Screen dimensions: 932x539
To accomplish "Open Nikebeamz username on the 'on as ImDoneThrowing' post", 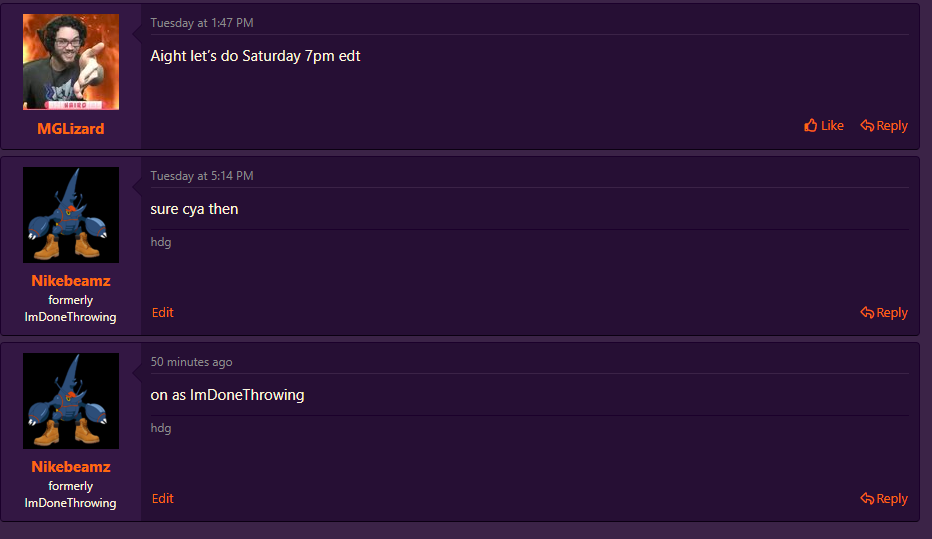I will coord(71,467).
